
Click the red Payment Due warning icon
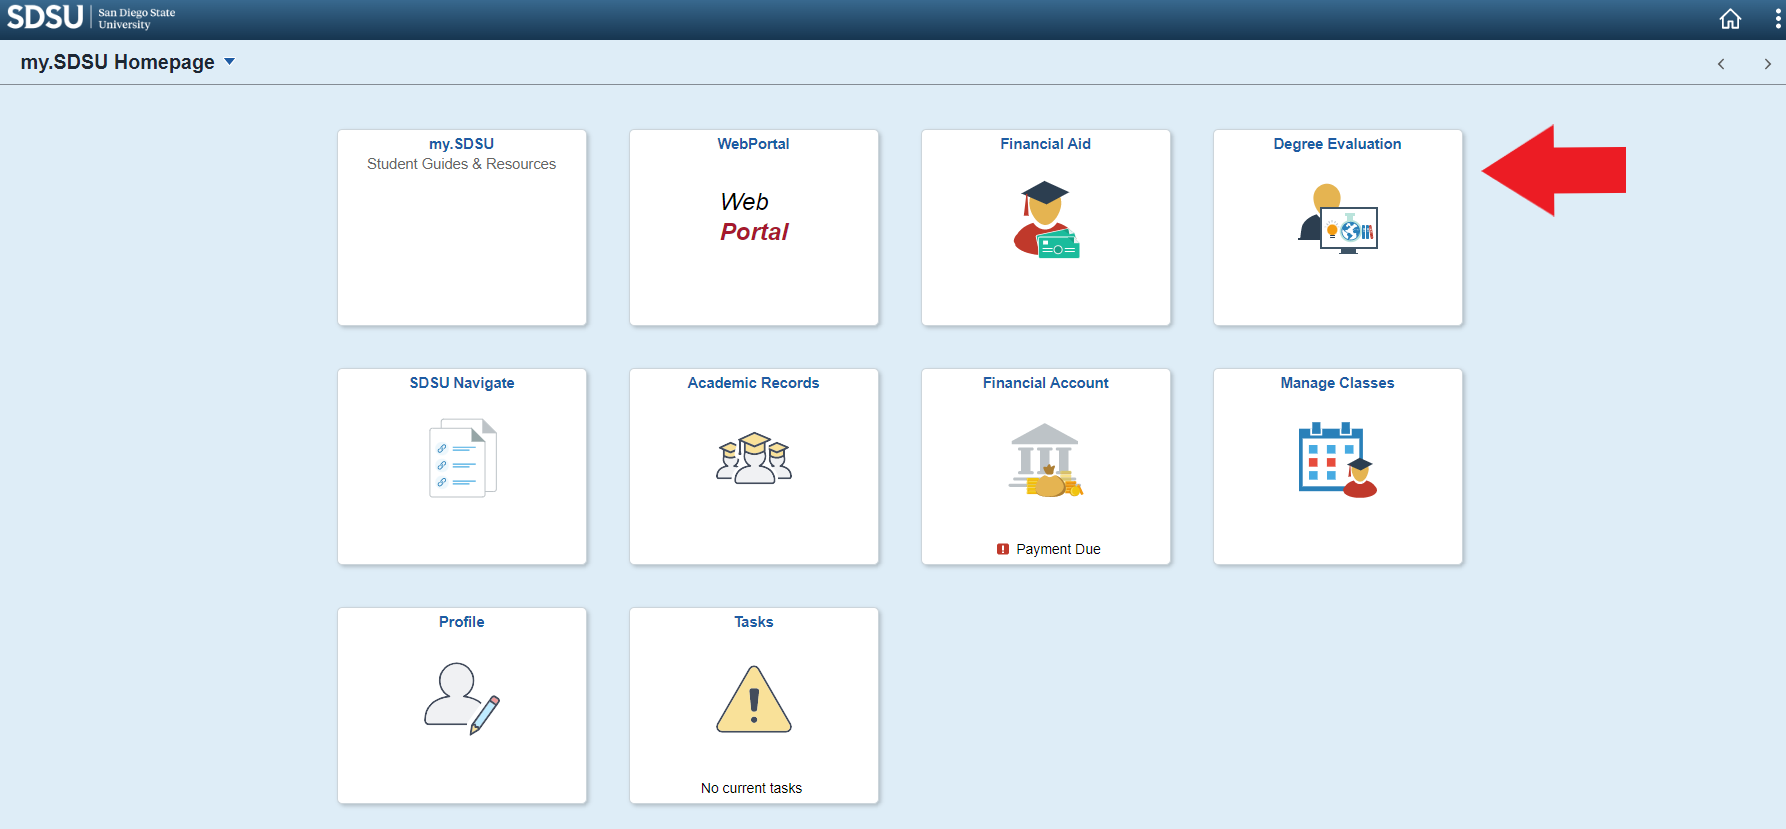[x=1003, y=549]
